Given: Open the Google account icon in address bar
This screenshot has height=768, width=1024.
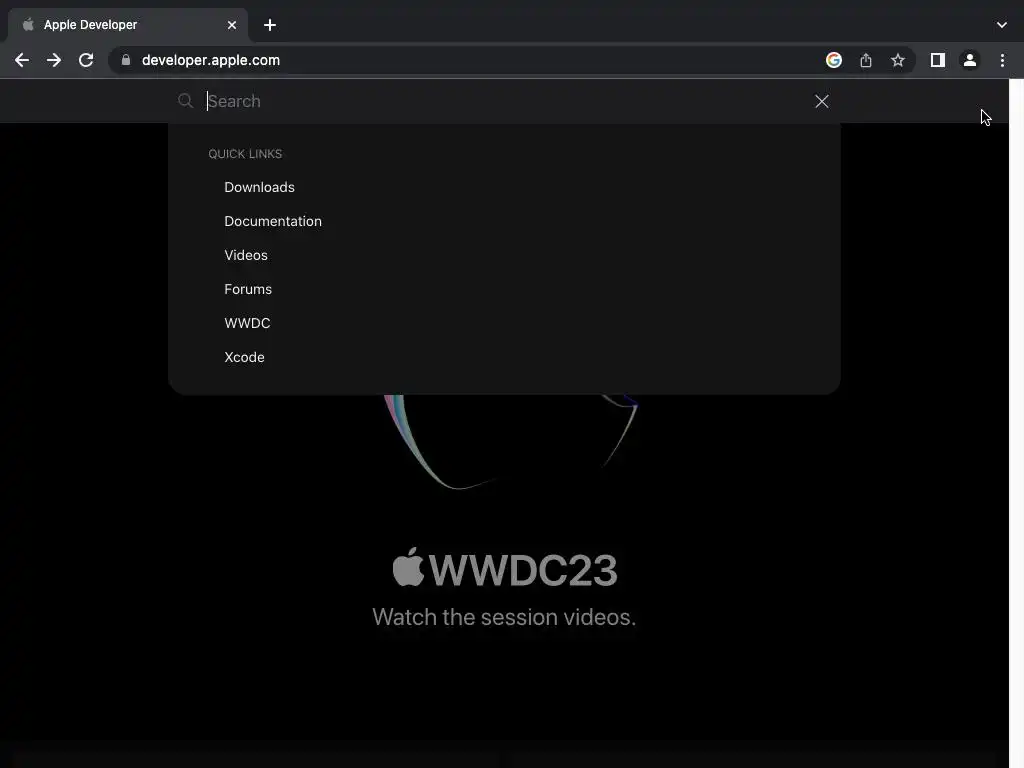Looking at the screenshot, I should [833, 60].
